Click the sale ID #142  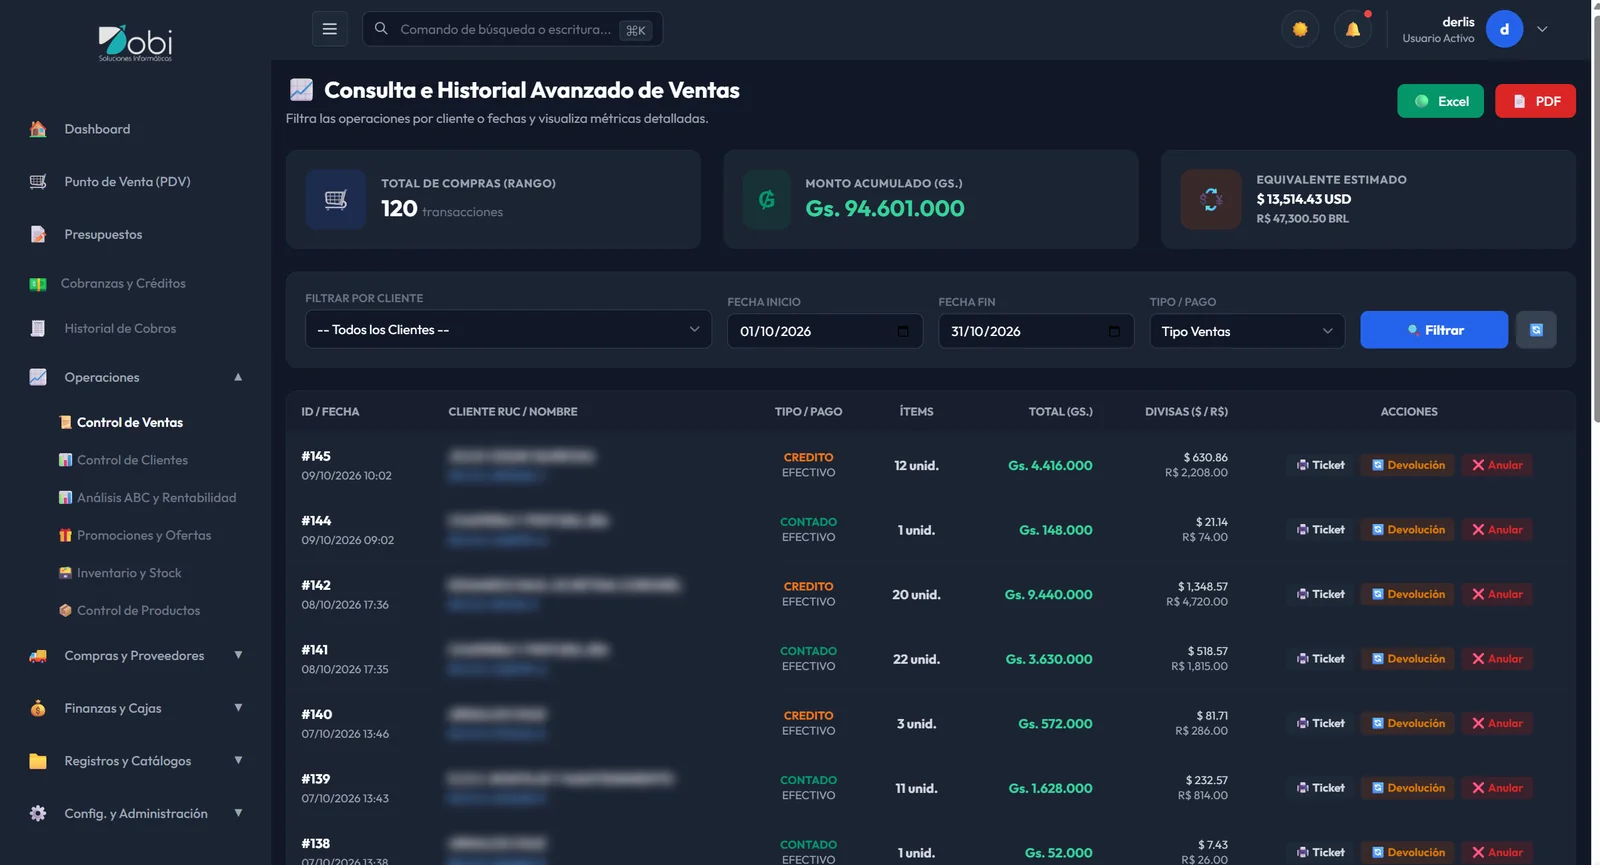(316, 585)
